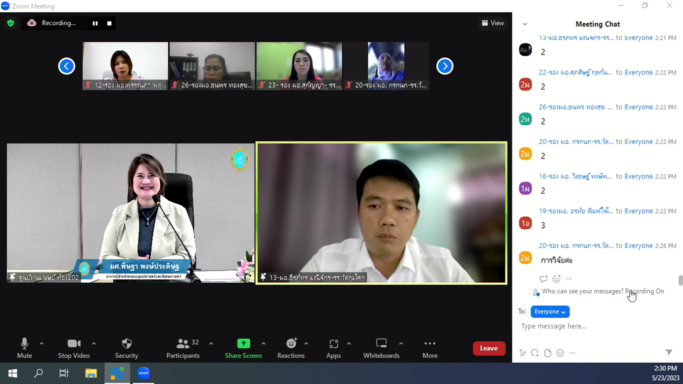
Task: Open File Explorer from the taskbar
Action: 91,373
